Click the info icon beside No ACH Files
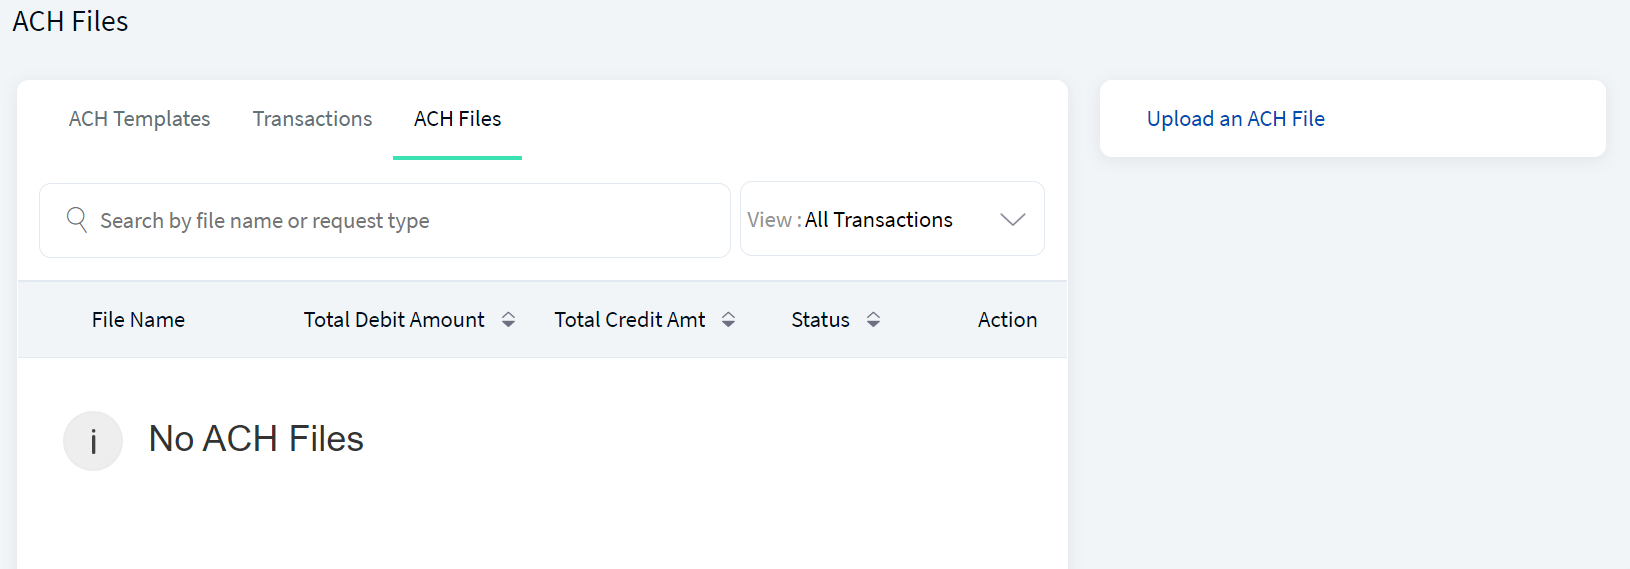This screenshot has width=1630, height=569. click(x=93, y=441)
